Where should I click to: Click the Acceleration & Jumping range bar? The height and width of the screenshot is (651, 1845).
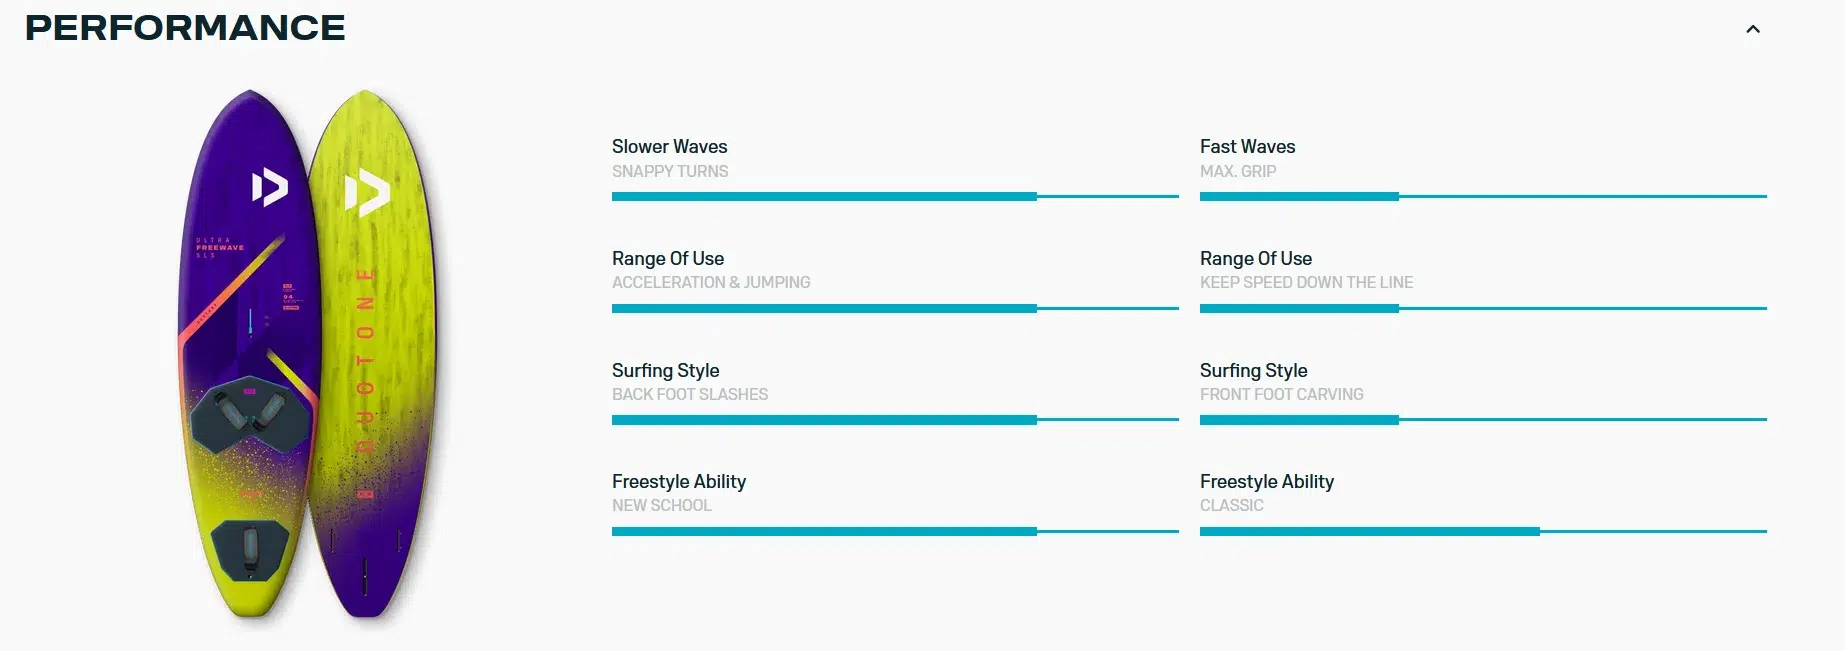pyautogui.click(x=895, y=308)
